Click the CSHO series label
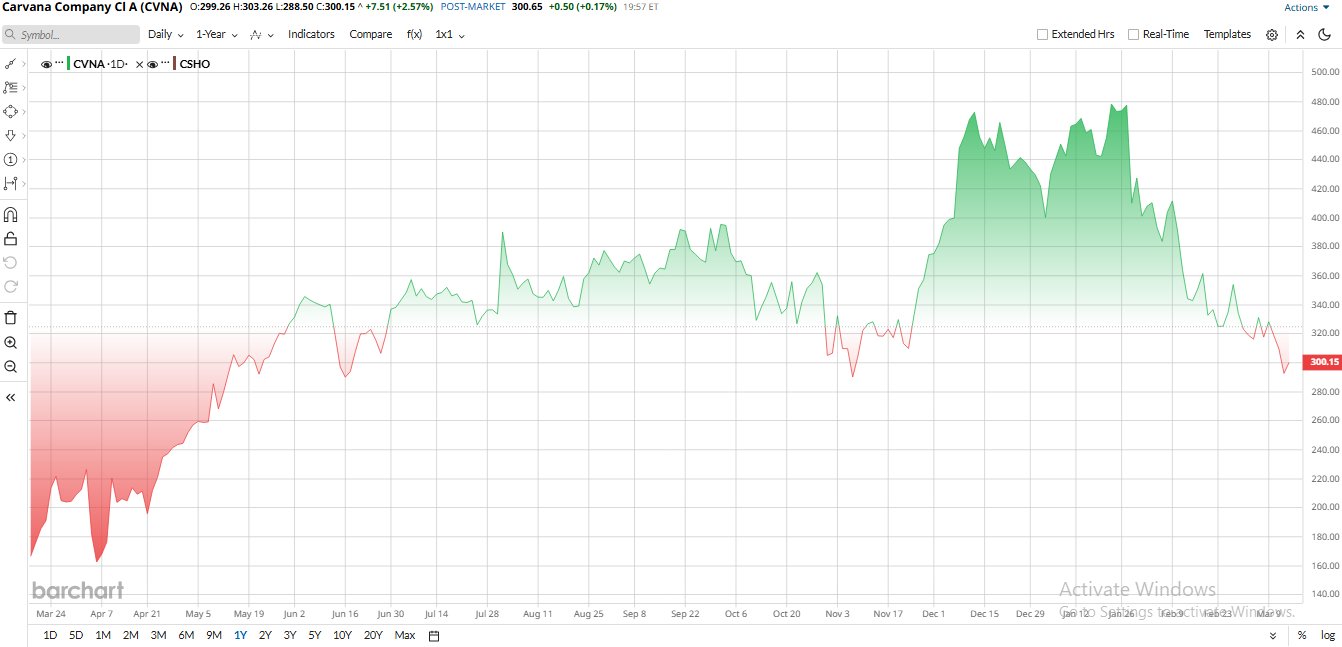 coord(195,64)
